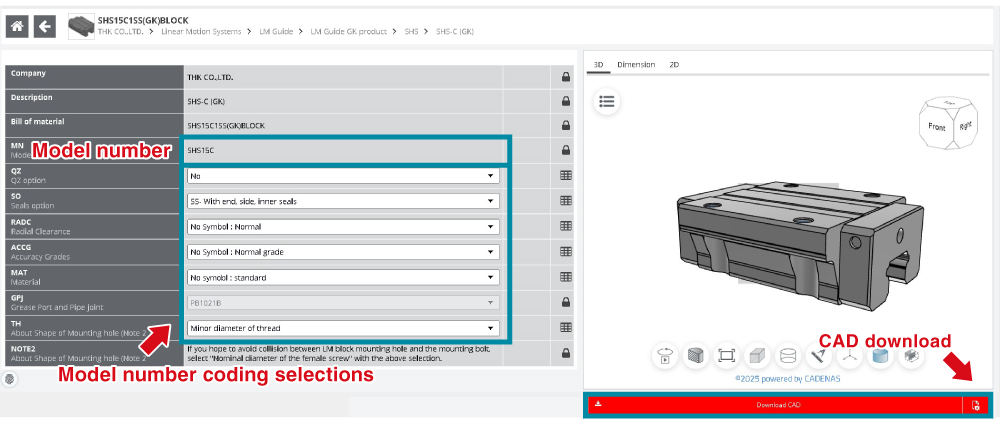Click the SHS15C1SS(GK)BLOCK bill of material value
Image resolution: width=1000 pixels, height=423 pixels.
pos(226,126)
